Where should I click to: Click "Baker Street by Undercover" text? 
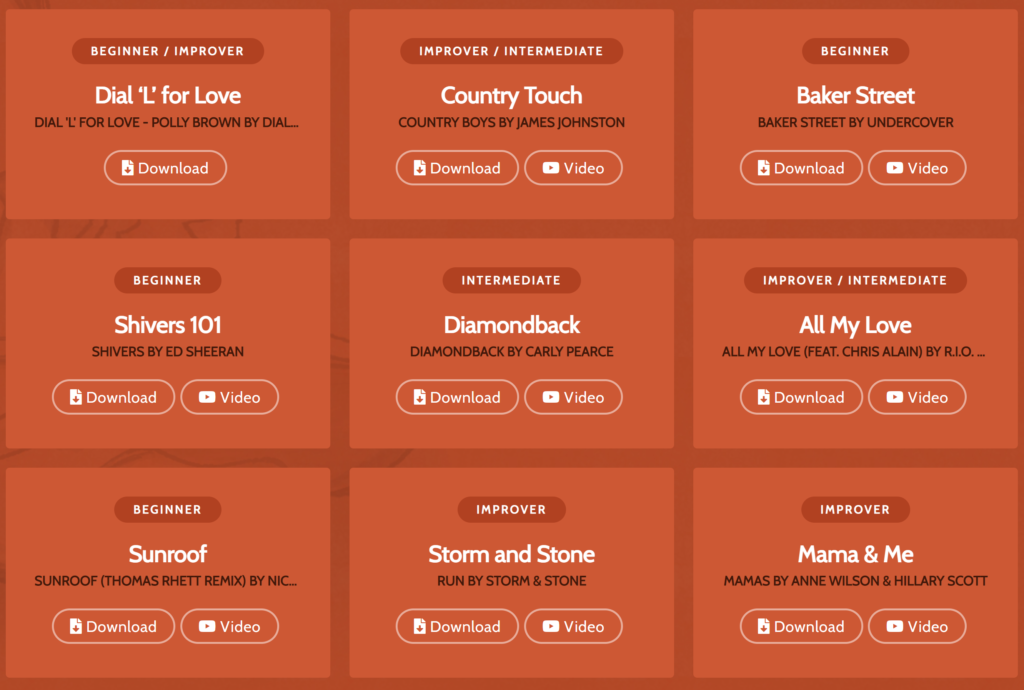point(856,122)
